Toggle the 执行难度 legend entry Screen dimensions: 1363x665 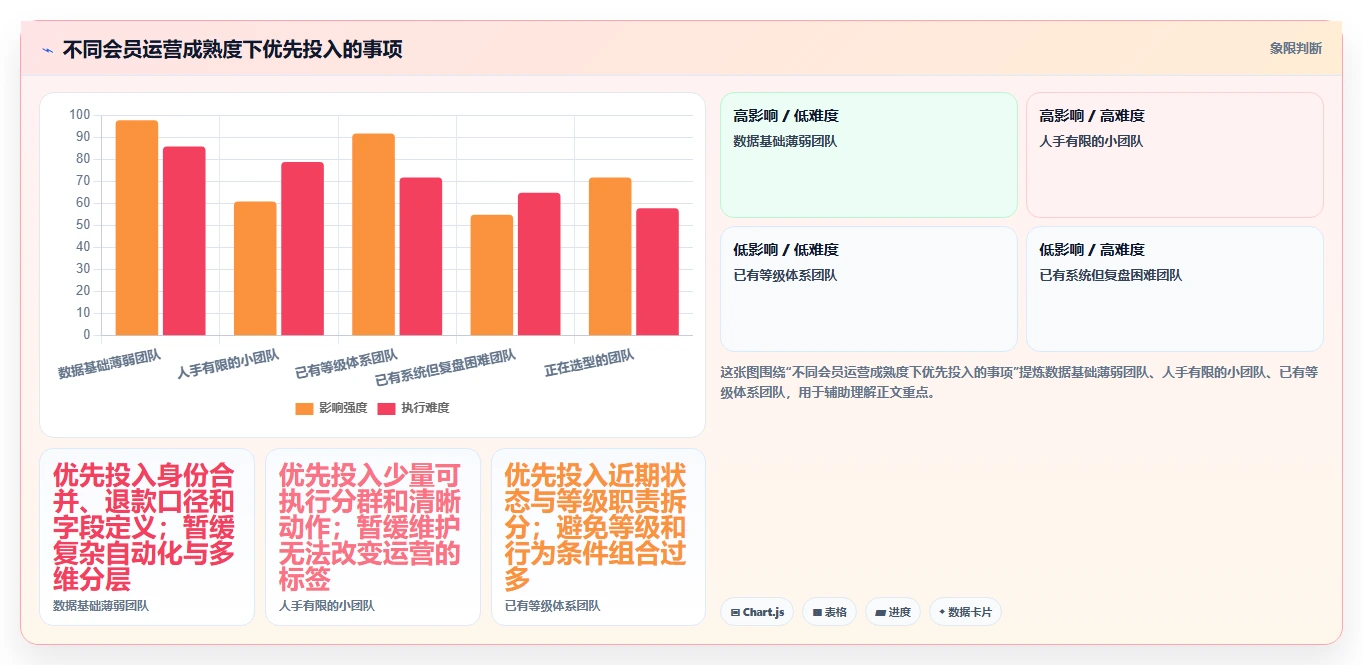click(x=413, y=408)
